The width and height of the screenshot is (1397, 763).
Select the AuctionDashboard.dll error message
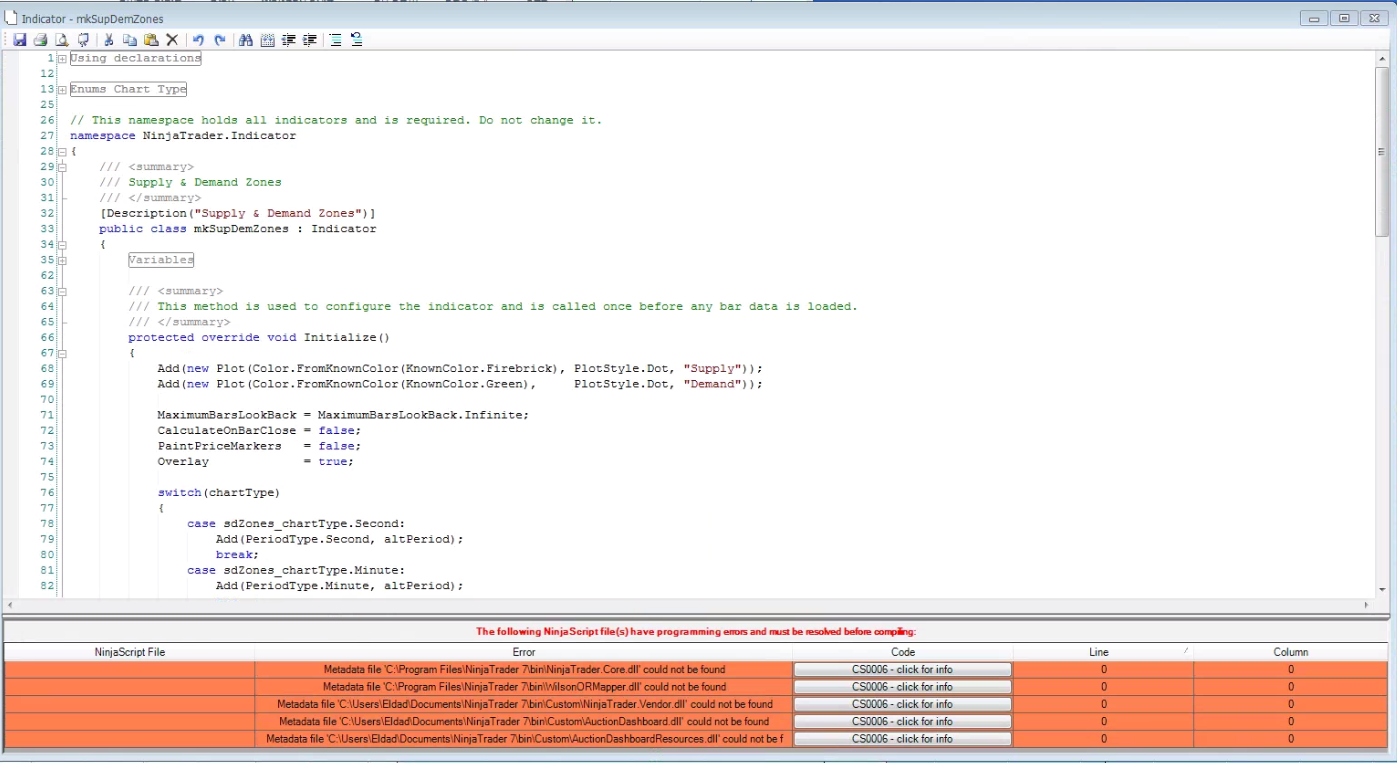524,722
